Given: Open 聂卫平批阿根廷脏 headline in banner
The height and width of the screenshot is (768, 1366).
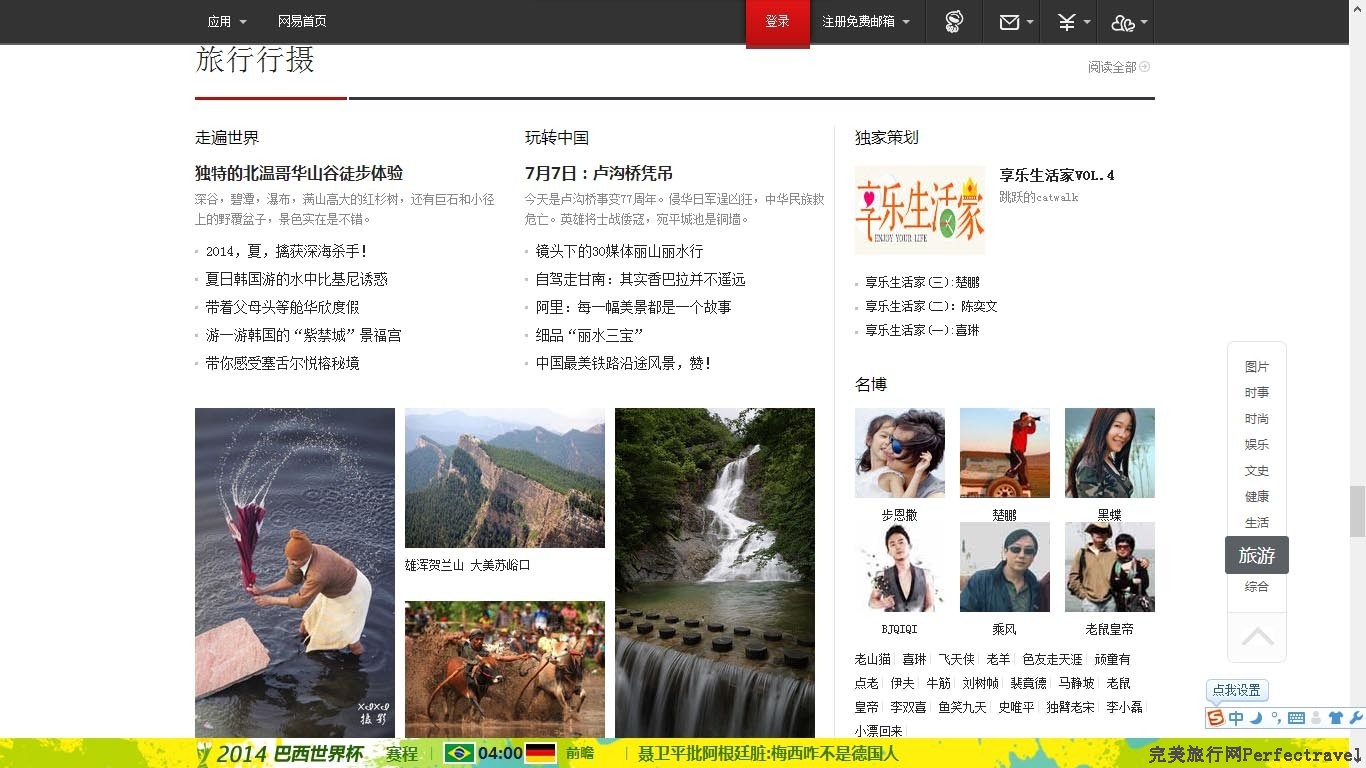Looking at the screenshot, I should (x=768, y=753).
